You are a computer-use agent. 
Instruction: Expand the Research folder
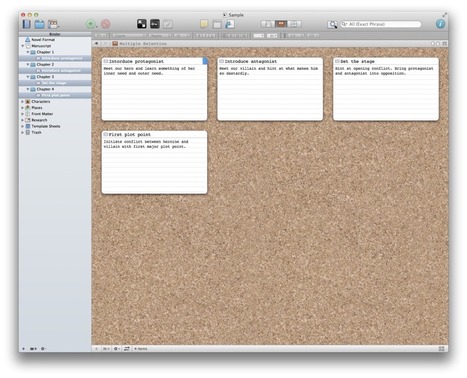[23, 120]
